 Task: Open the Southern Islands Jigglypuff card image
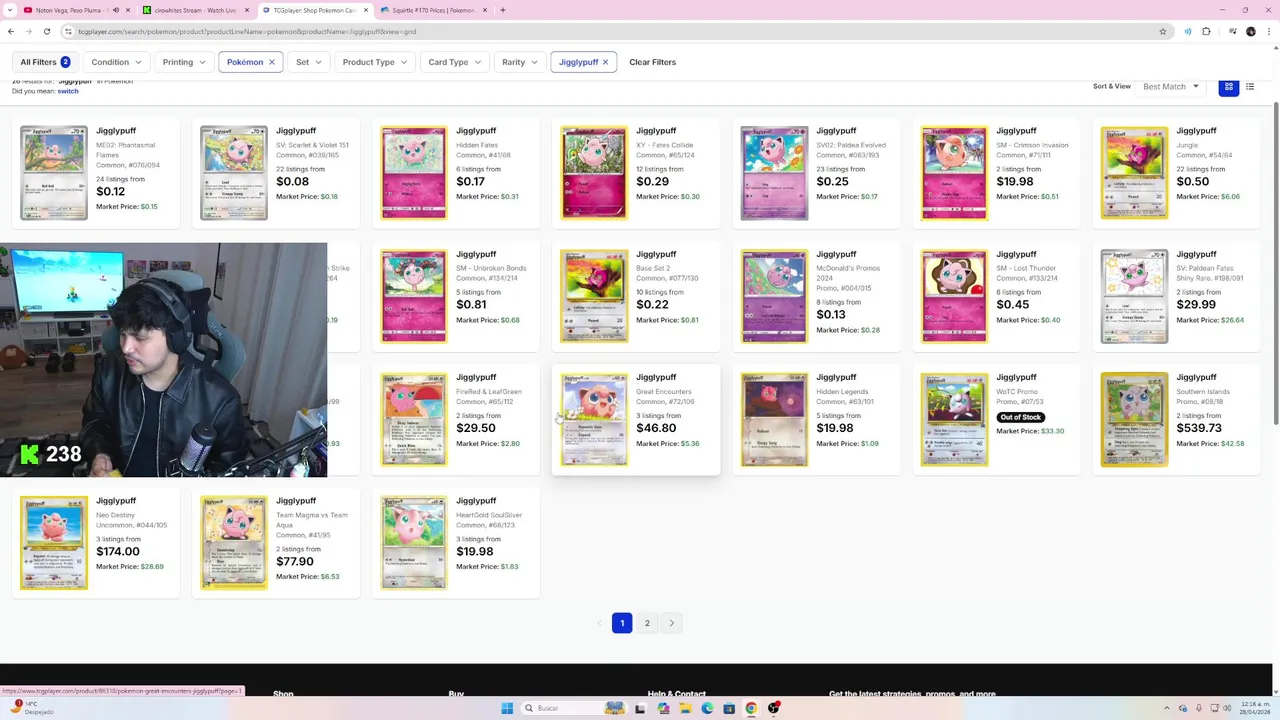coord(1134,420)
